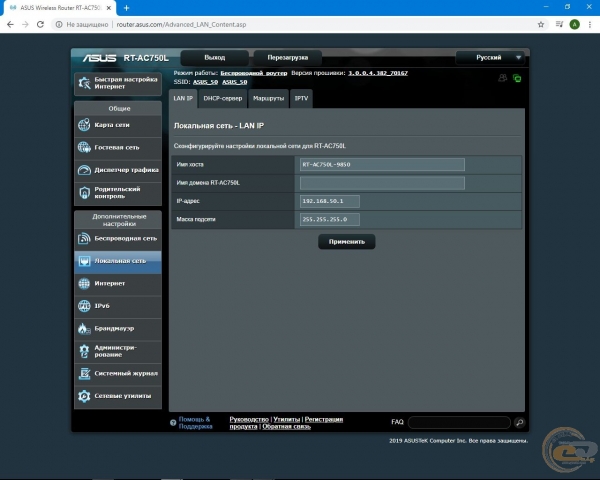Click the Перезагрузка reboot button
Image resolution: width=600 pixels, height=480 pixels.
click(x=287, y=58)
